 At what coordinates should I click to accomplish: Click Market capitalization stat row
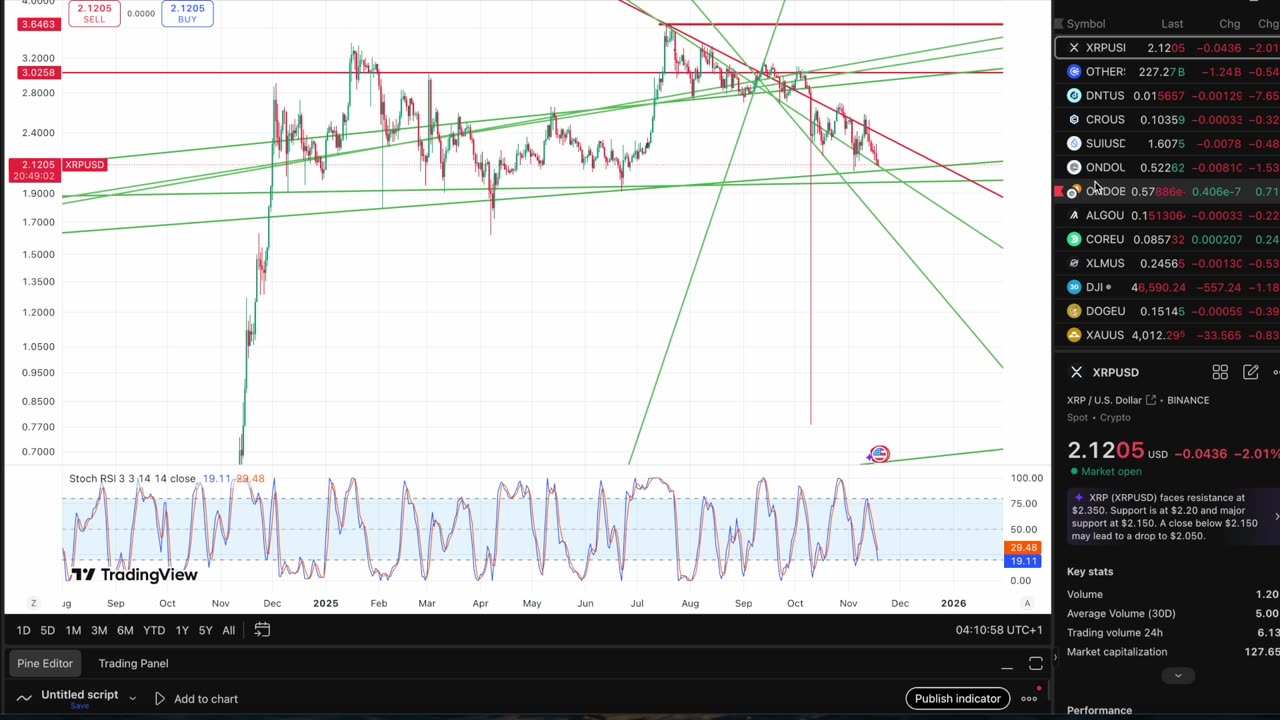pos(1173,652)
